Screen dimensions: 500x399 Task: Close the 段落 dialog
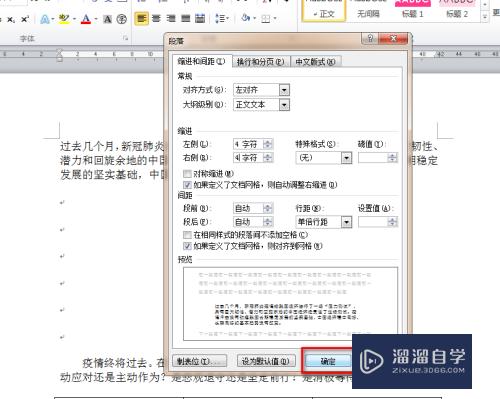393,39
